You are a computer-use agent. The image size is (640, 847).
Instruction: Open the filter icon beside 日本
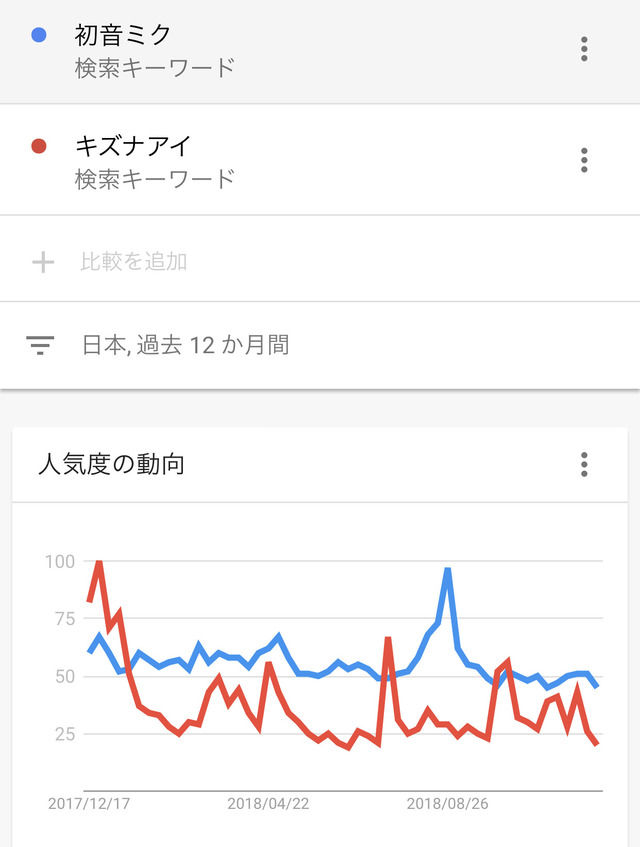click(x=40, y=345)
